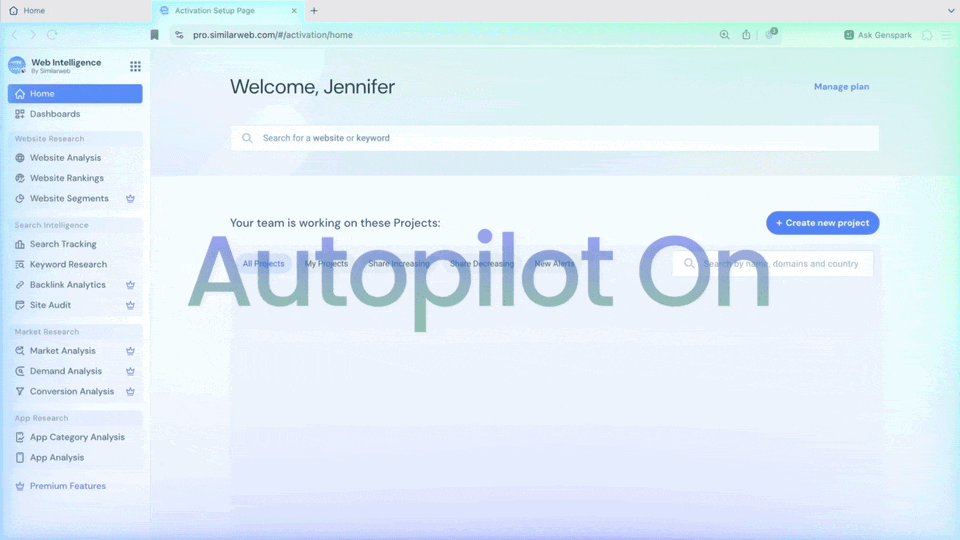Image resolution: width=960 pixels, height=540 pixels.
Task: Click the Website Analysis globe icon
Action: click(20, 158)
